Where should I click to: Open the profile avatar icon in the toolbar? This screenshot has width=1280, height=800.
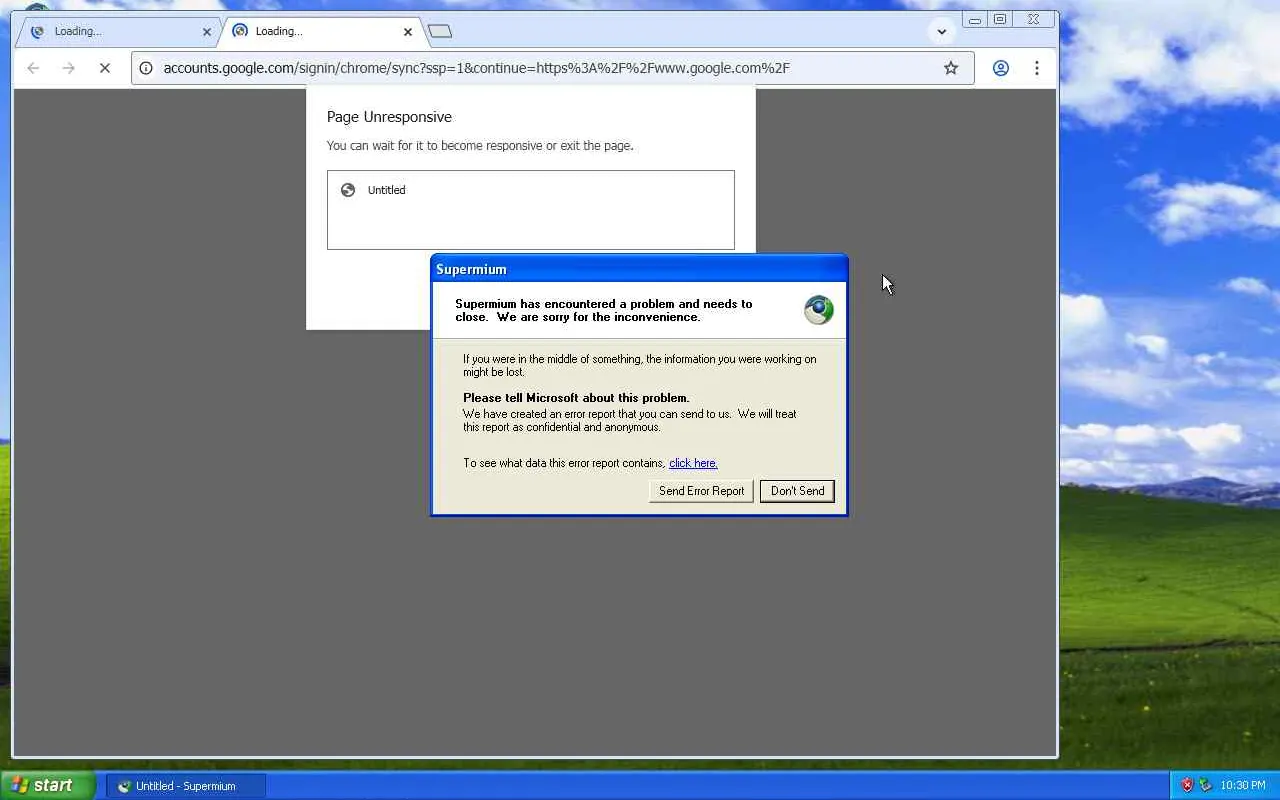1000,68
